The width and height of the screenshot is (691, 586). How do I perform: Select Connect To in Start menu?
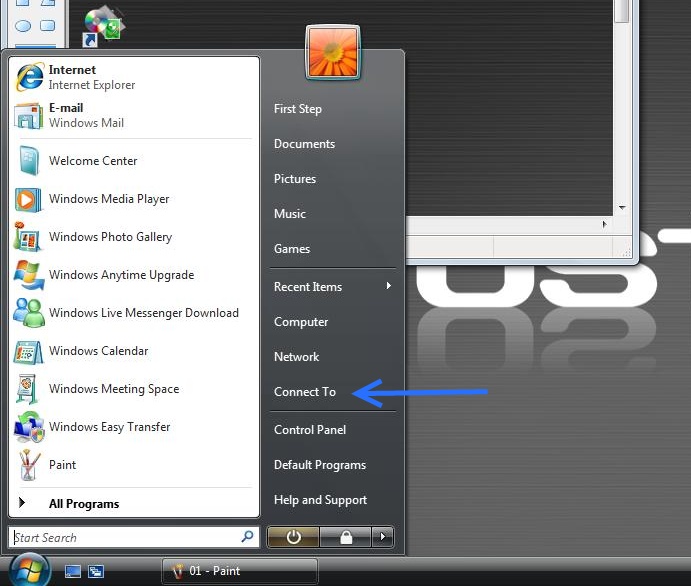[305, 392]
